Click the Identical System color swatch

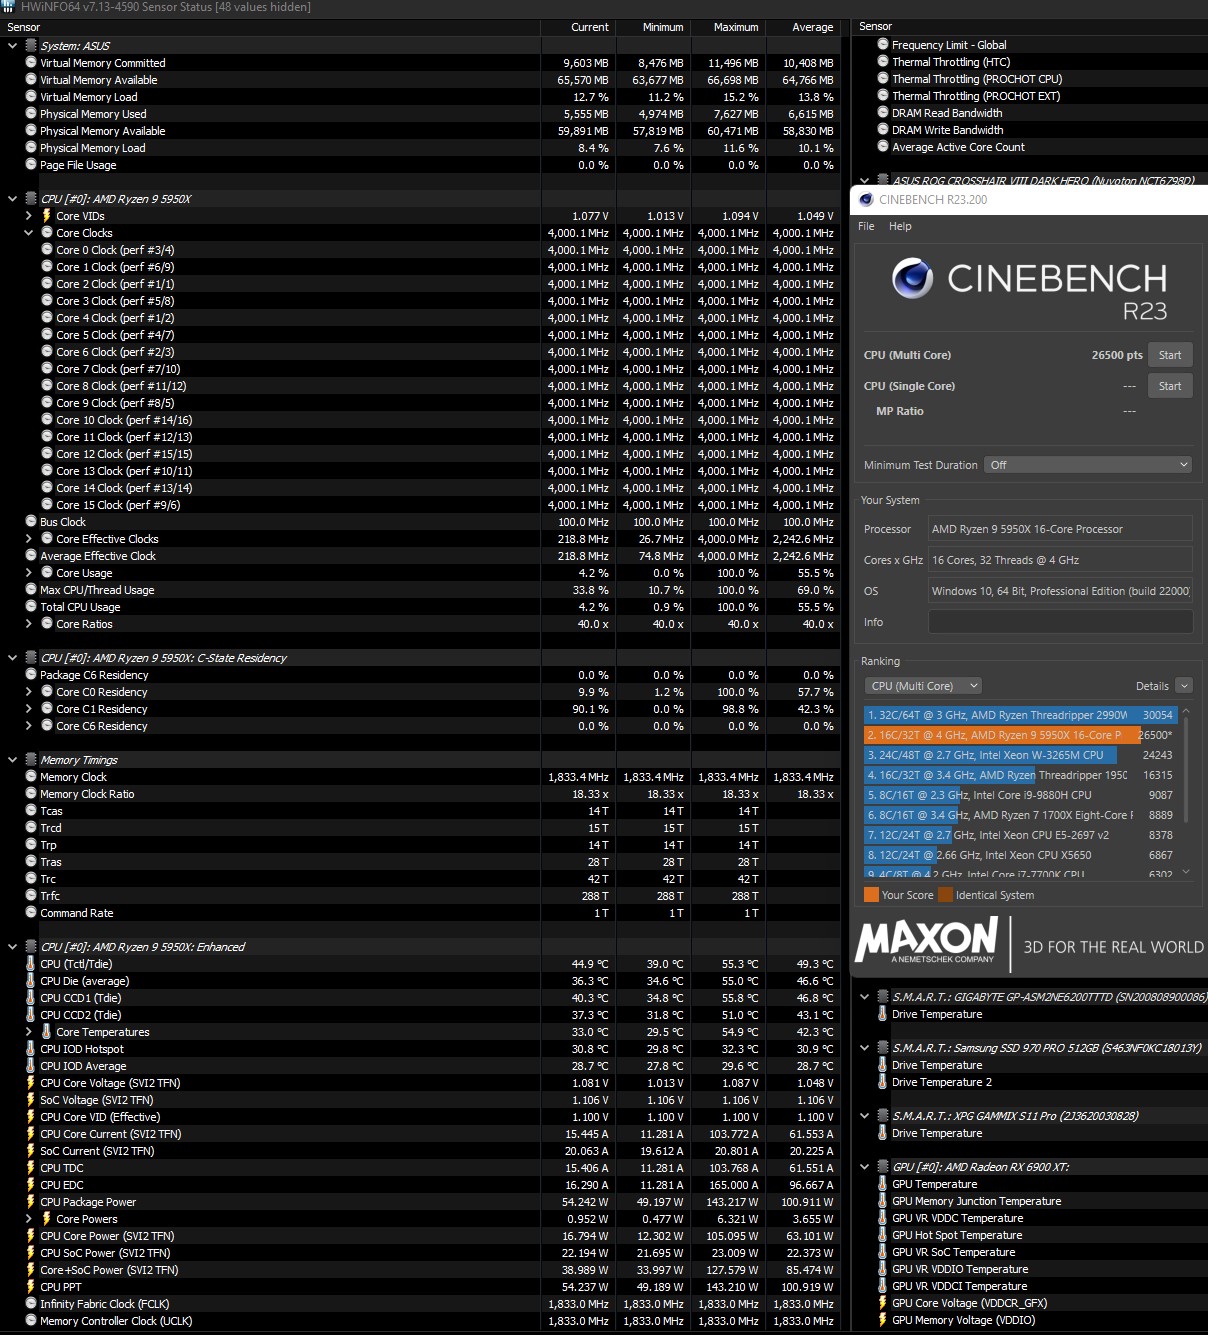945,895
